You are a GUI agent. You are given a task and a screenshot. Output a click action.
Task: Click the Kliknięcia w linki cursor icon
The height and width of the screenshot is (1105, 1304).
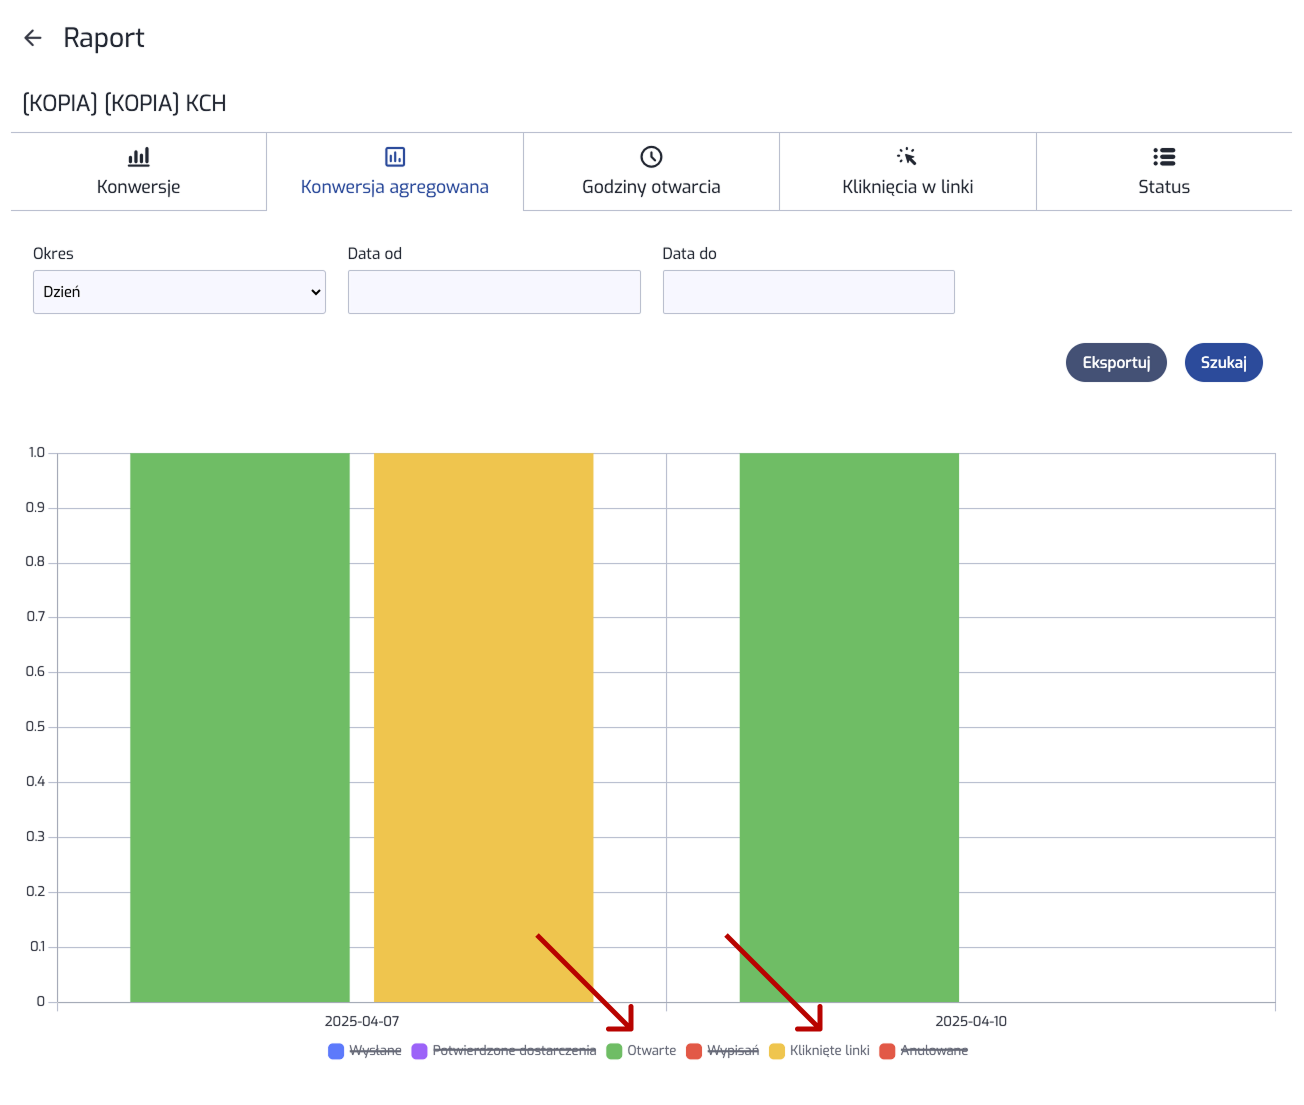pyautogui.click(x=907, y=157)
